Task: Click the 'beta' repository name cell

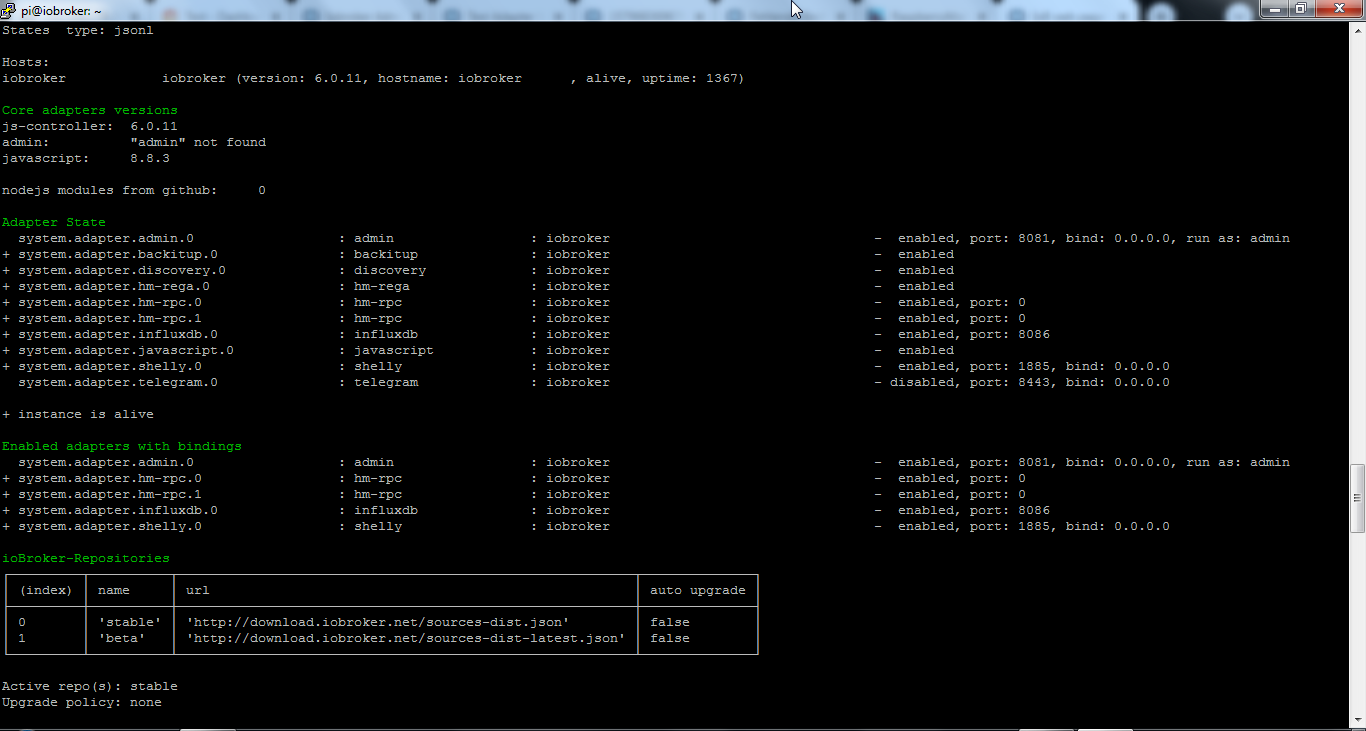Action: click(x=122, y=638)
